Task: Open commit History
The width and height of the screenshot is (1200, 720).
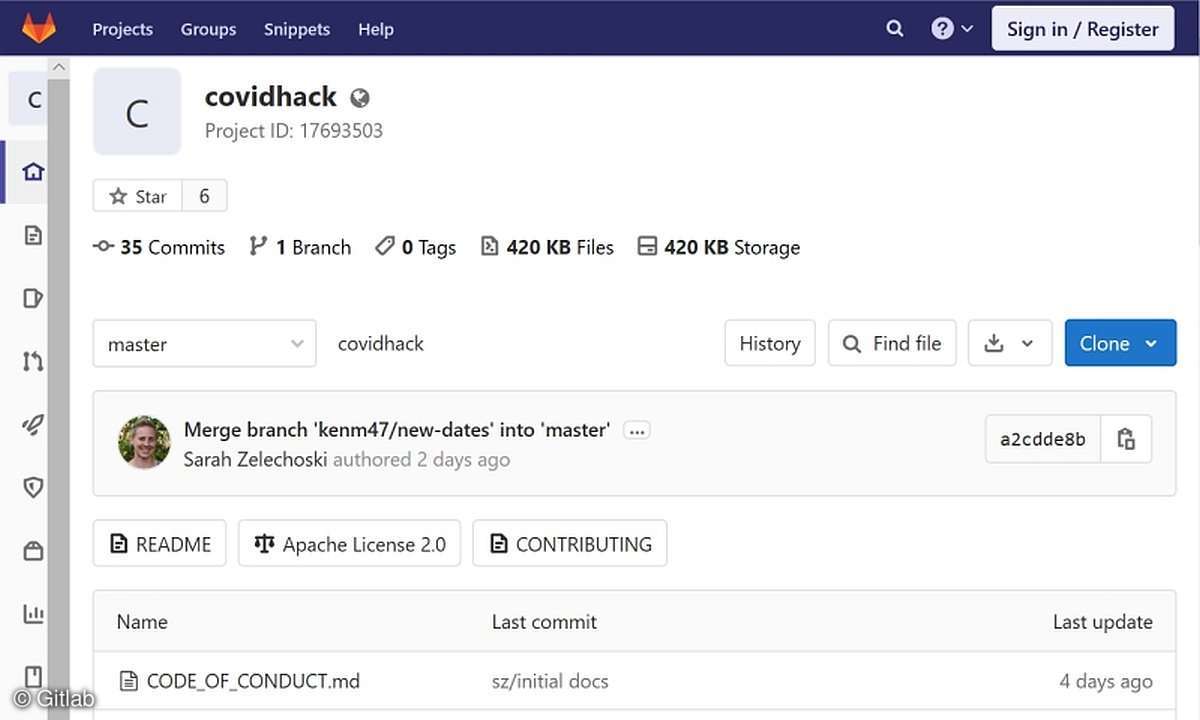Action: 770,343
